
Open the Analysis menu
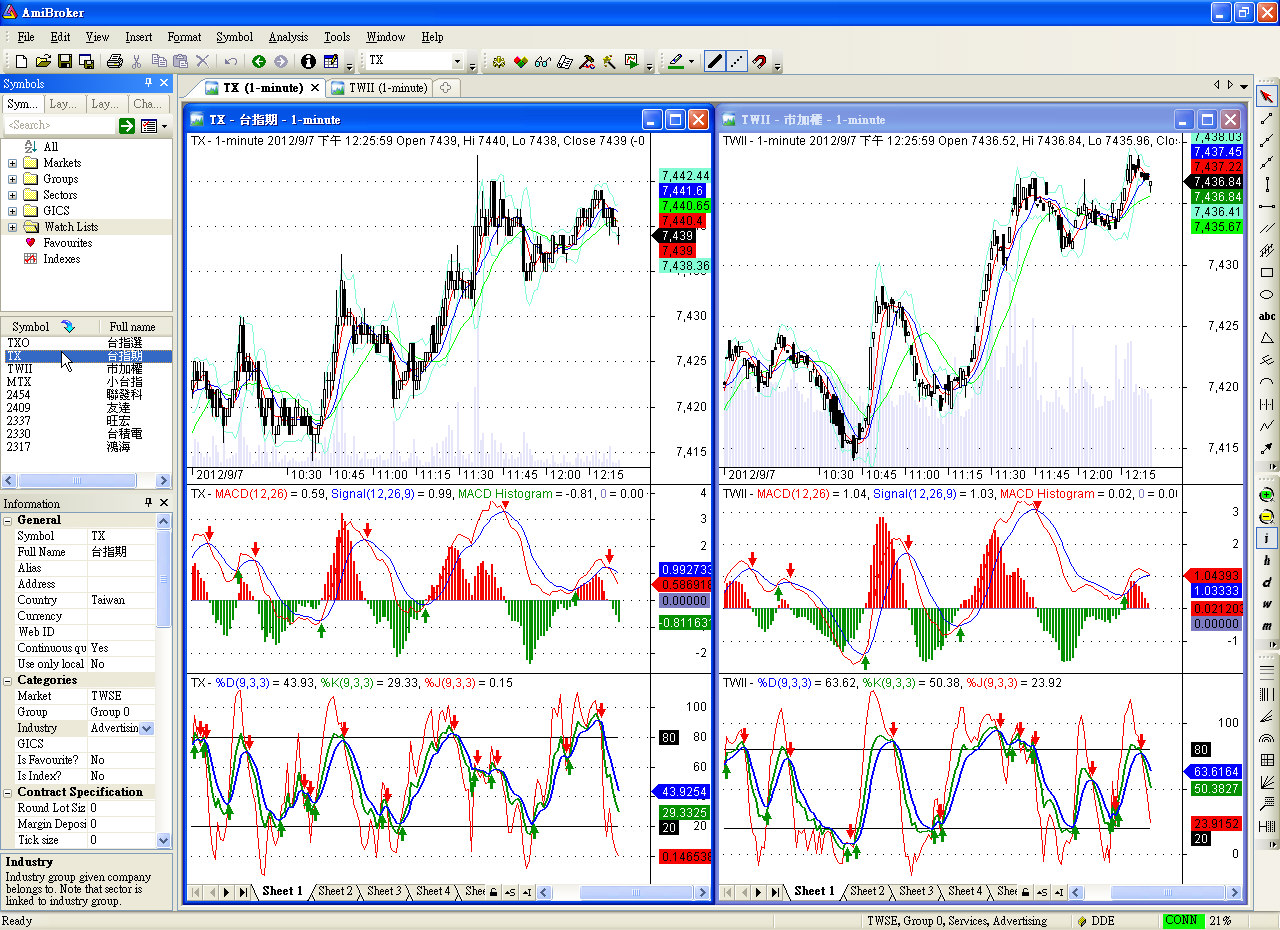[288, 37]
